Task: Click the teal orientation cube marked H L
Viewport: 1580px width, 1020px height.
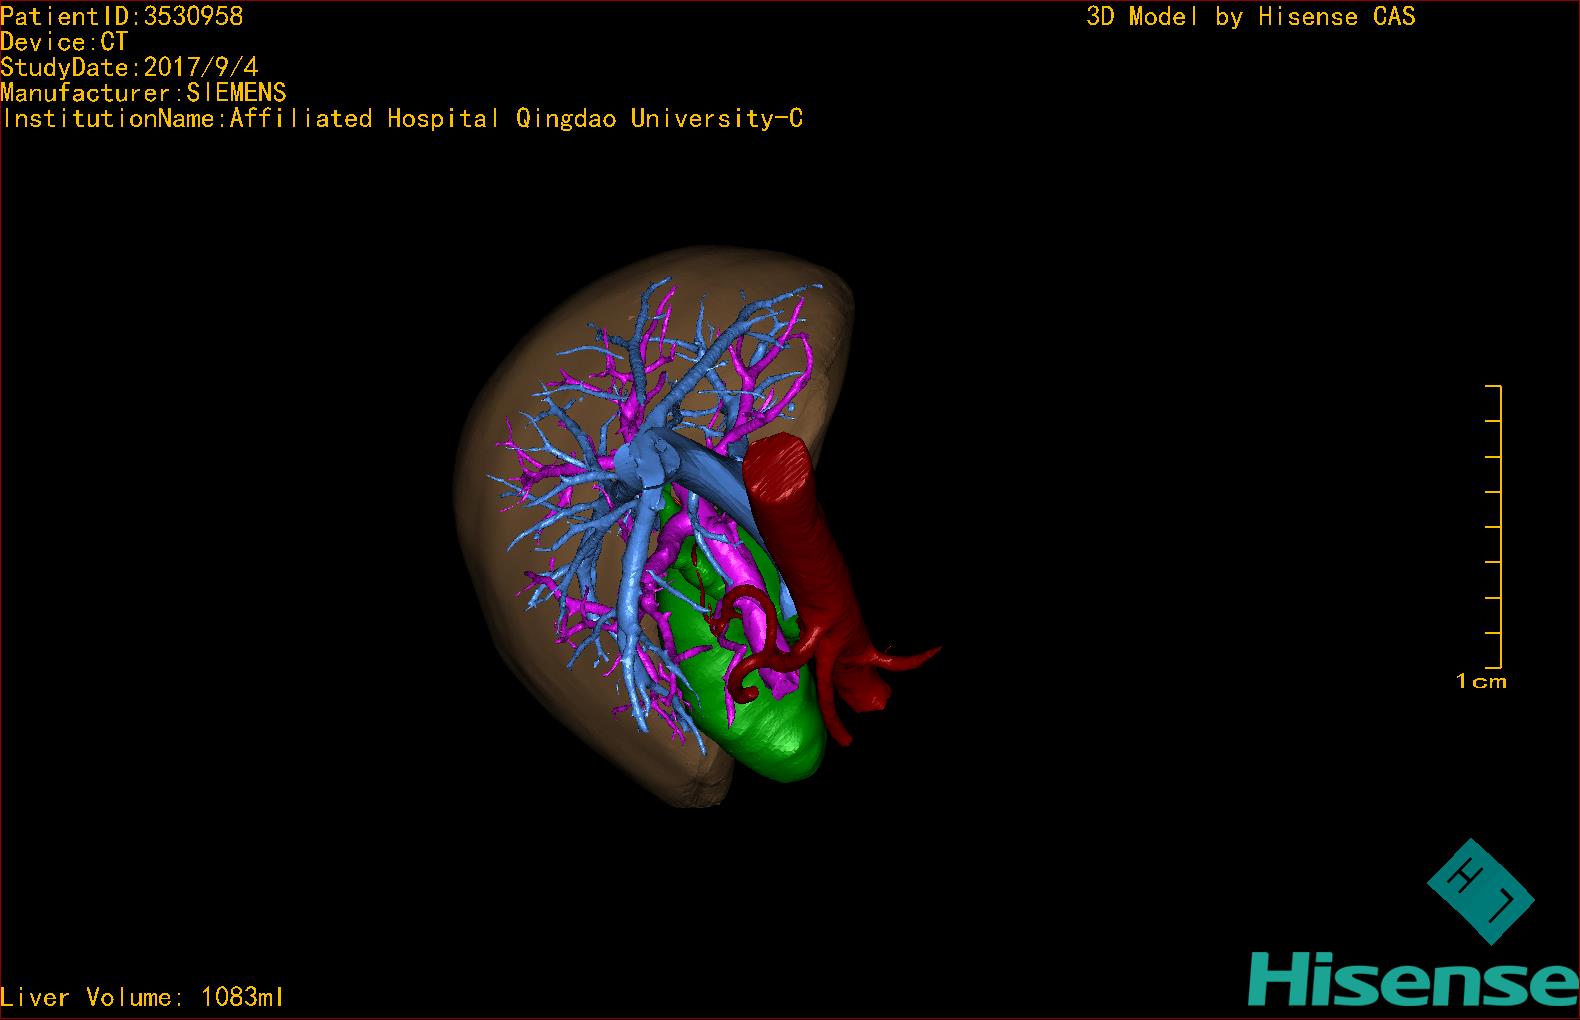Action: tap(1480, 890)
